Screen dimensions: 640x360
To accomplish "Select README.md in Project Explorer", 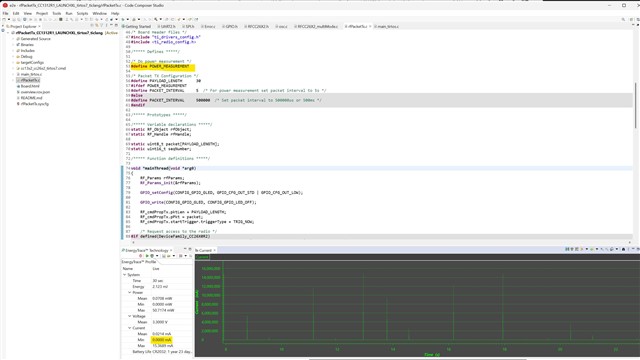I will (31, 98).
